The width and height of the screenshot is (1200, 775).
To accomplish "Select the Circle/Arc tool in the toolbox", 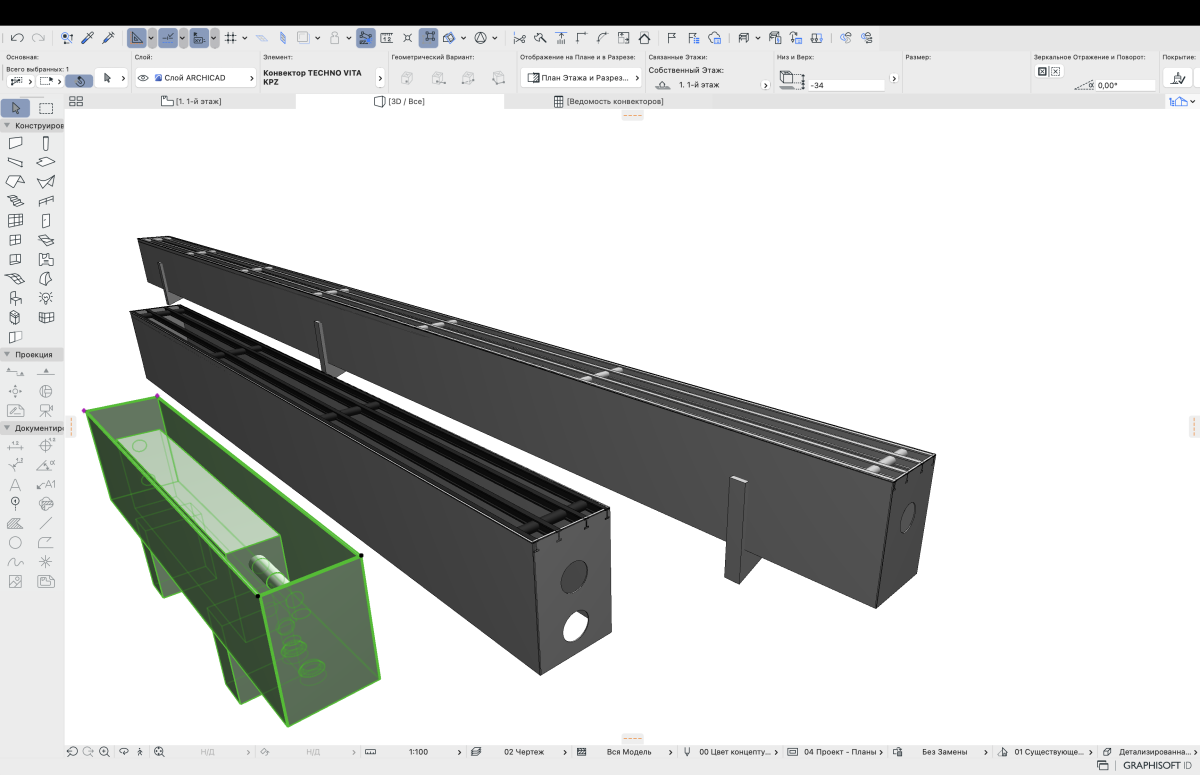I will tap(15, 543).
